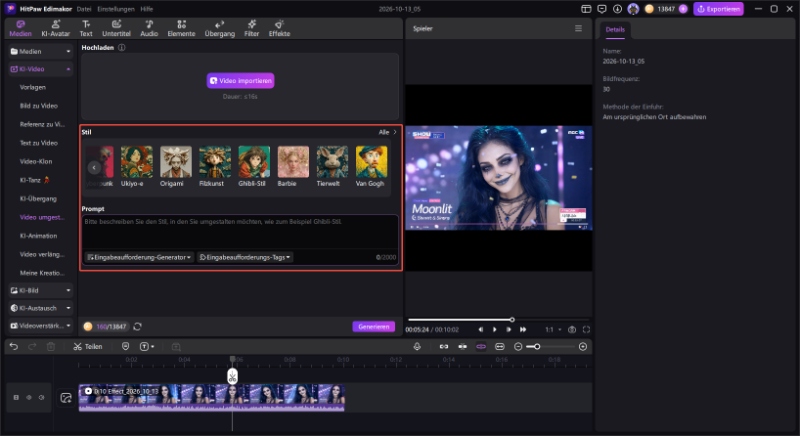Click the Exportieren button
800x436 pixels.
718,9
